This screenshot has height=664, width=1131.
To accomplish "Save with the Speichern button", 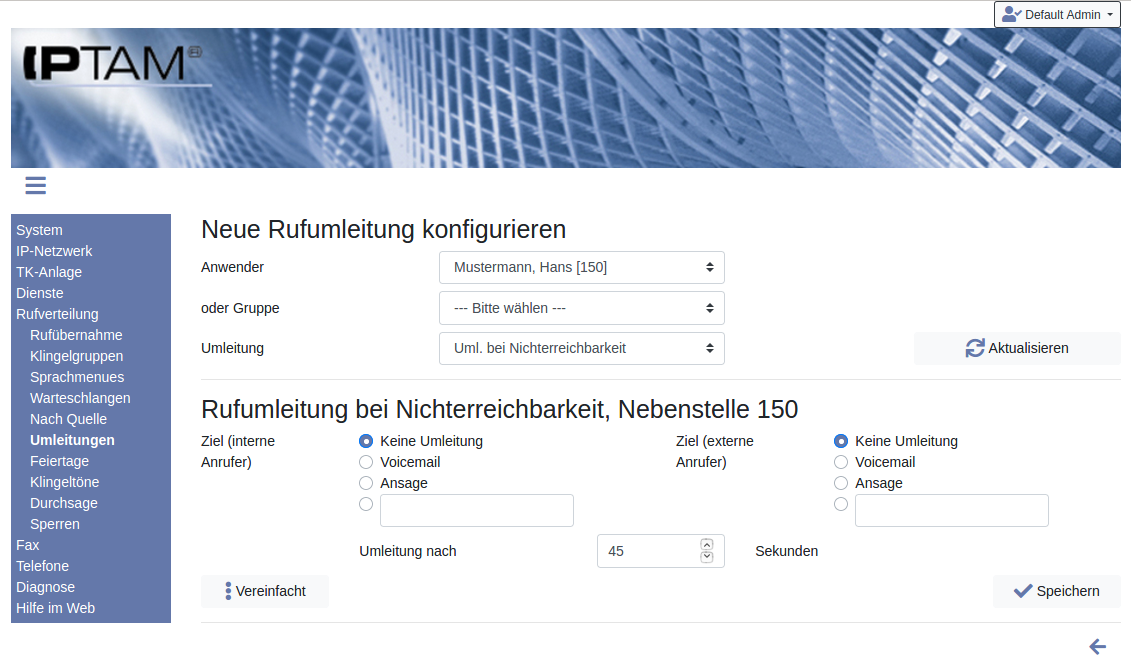I will coord(1056,591).
